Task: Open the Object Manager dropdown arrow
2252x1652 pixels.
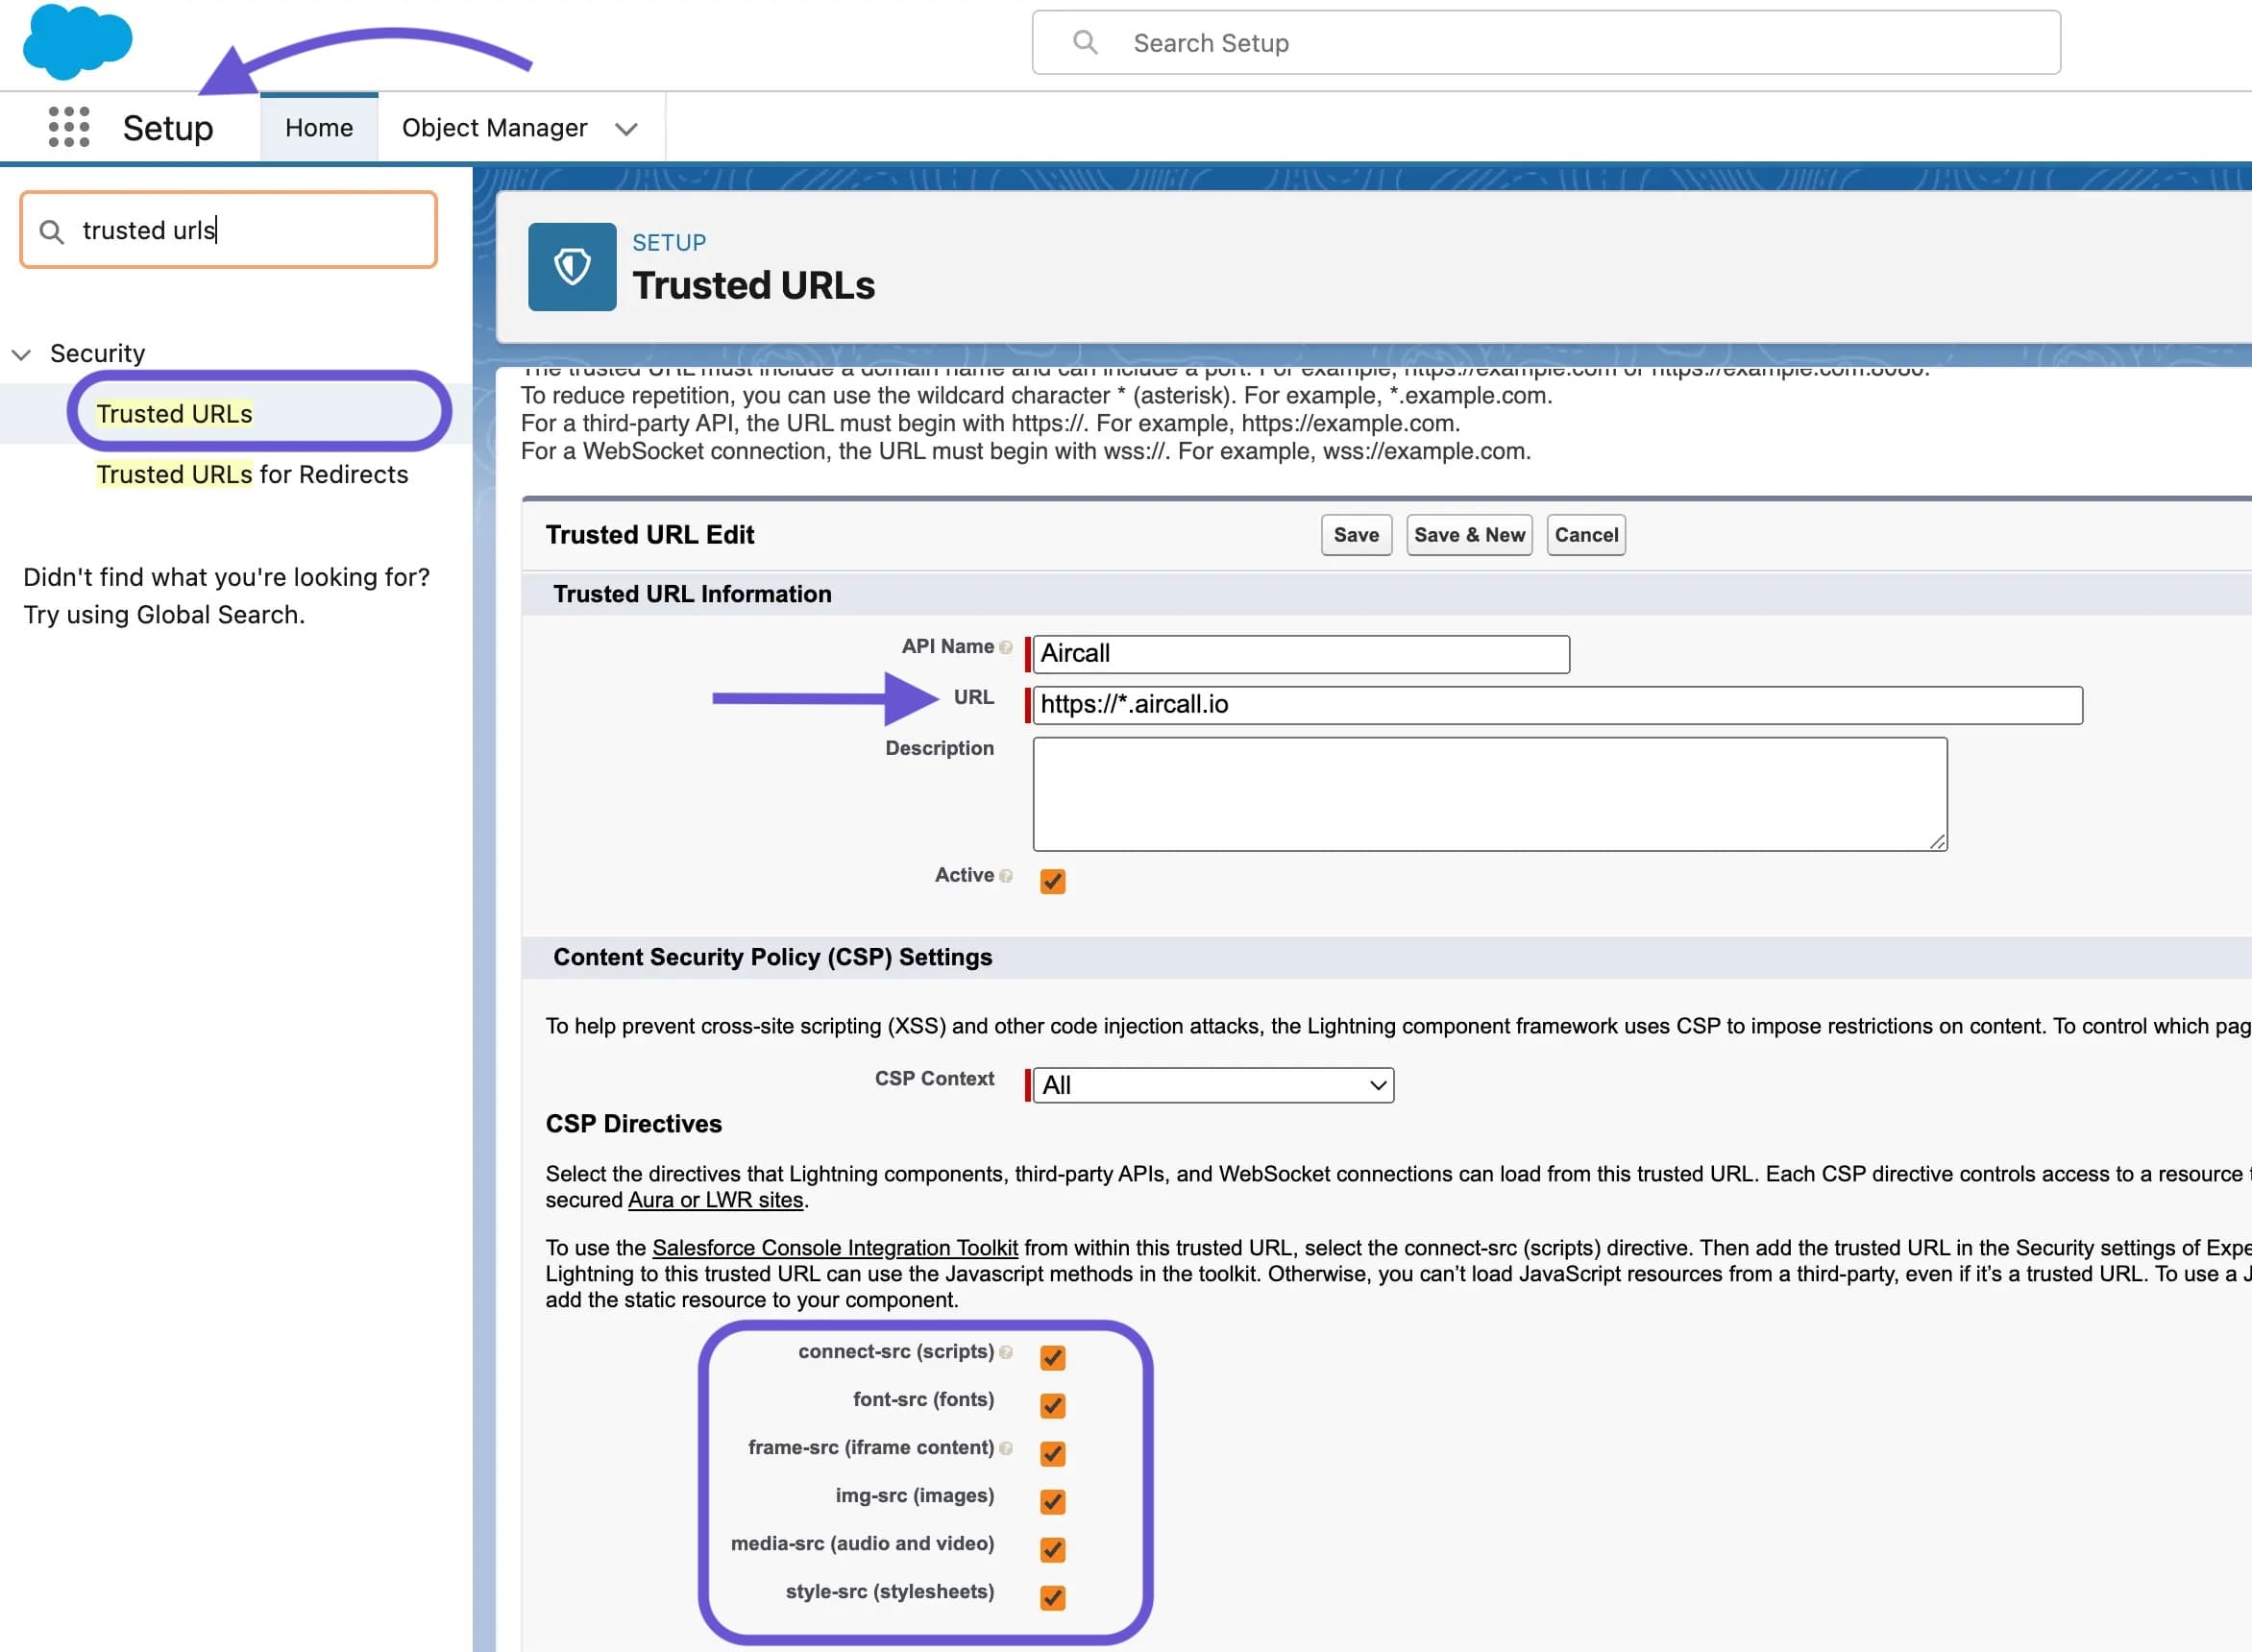Action: pyautogui.click(x=626, y=128)
